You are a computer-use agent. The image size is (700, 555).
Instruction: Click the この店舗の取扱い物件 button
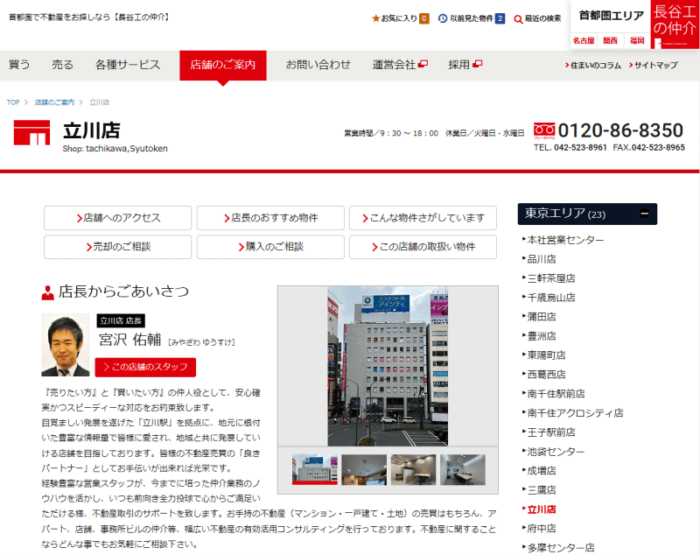click(x=423, y=247)
